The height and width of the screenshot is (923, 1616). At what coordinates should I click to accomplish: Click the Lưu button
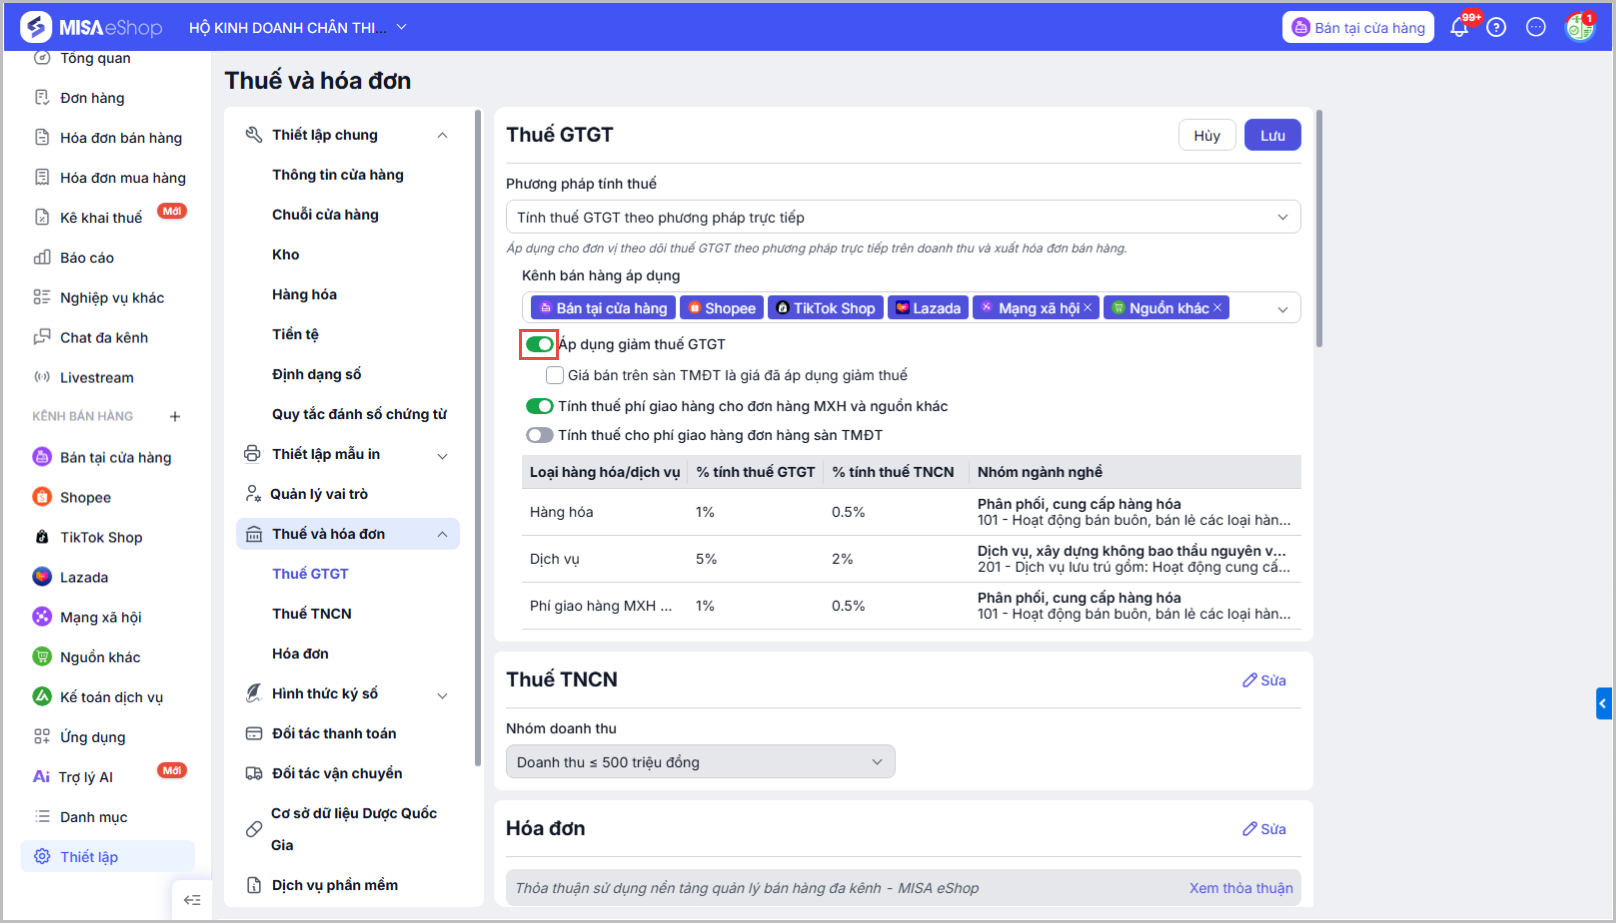[1273, 135]
